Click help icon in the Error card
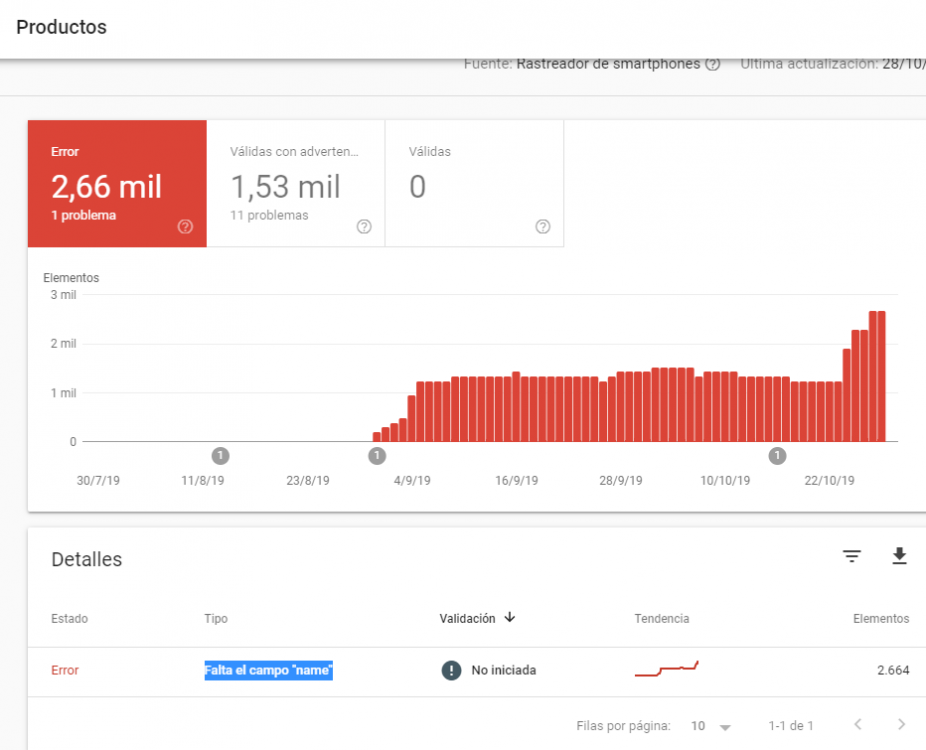Viewport: 926px width, 750px height. coord(185,227)
